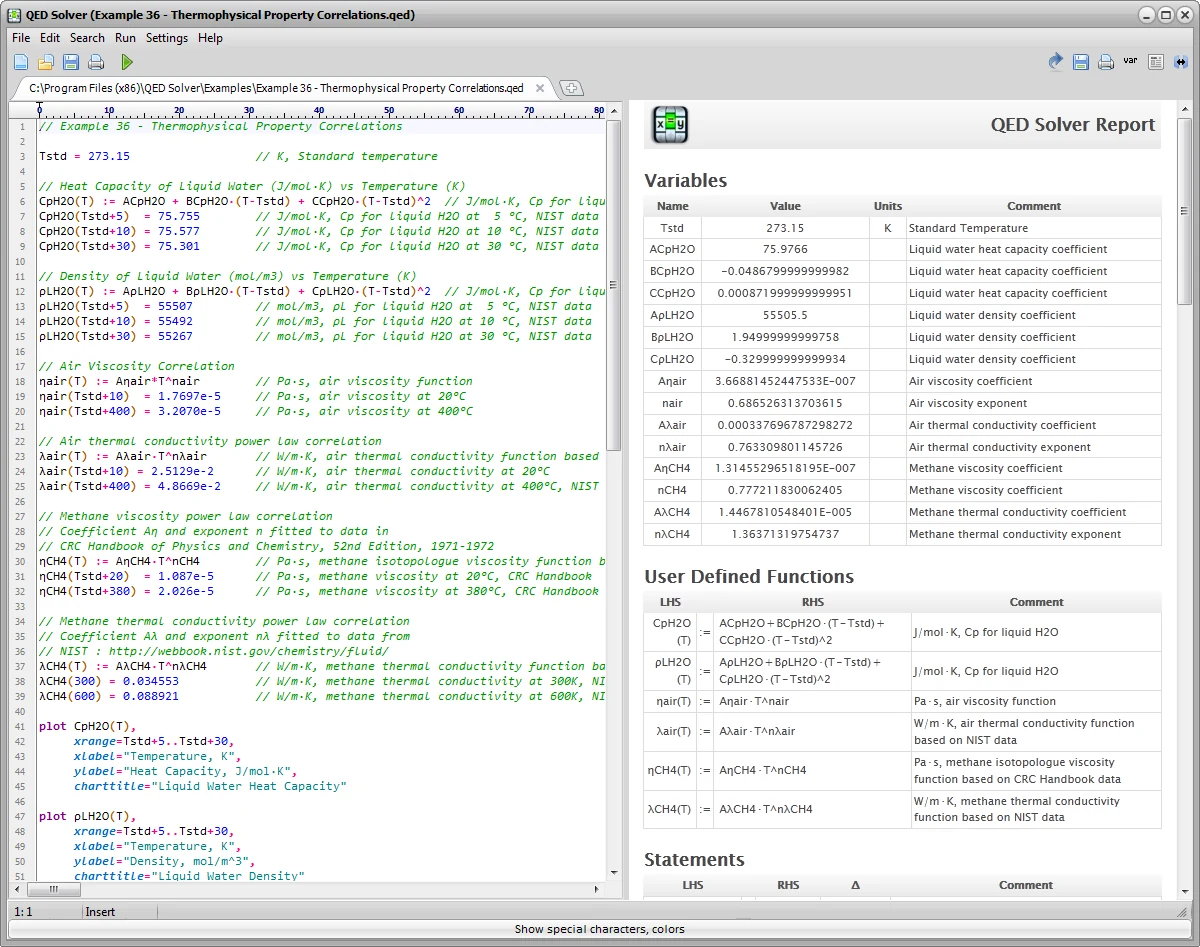1200x947 pixels.
Task: Select the Example 36 .qed file tab
Action: tap(276, 88)
